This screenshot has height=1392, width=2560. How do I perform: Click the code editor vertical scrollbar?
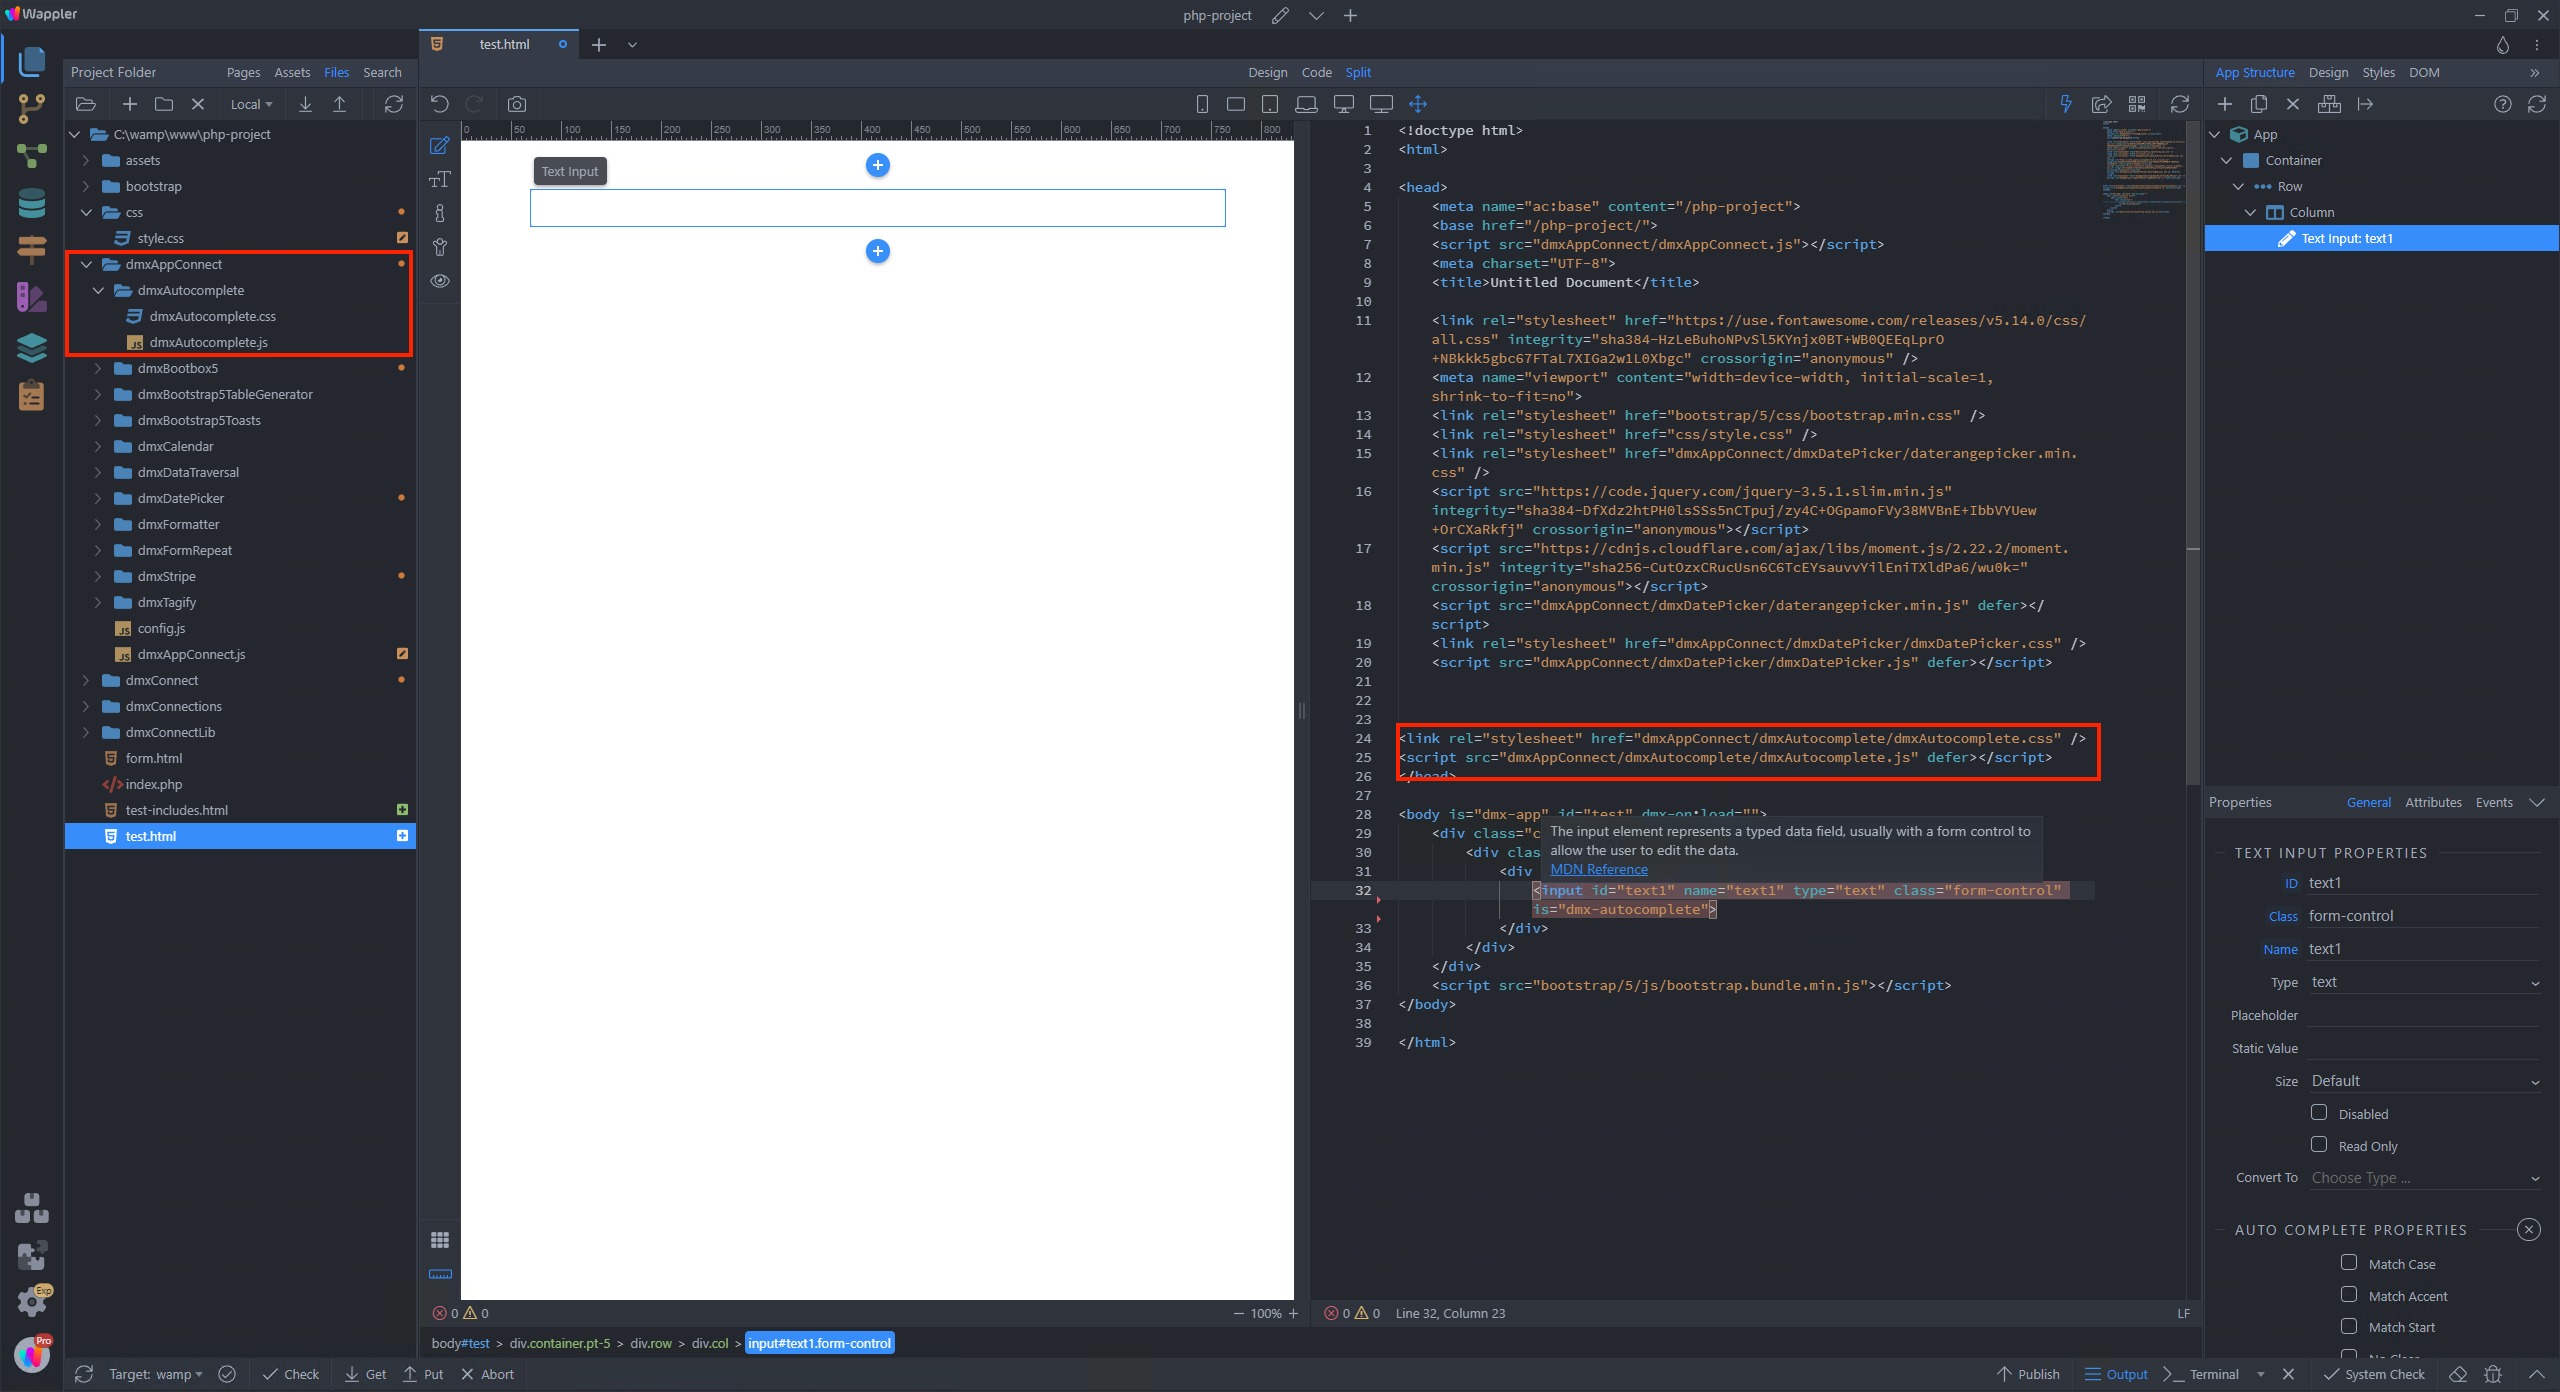tap(2192, 450)
